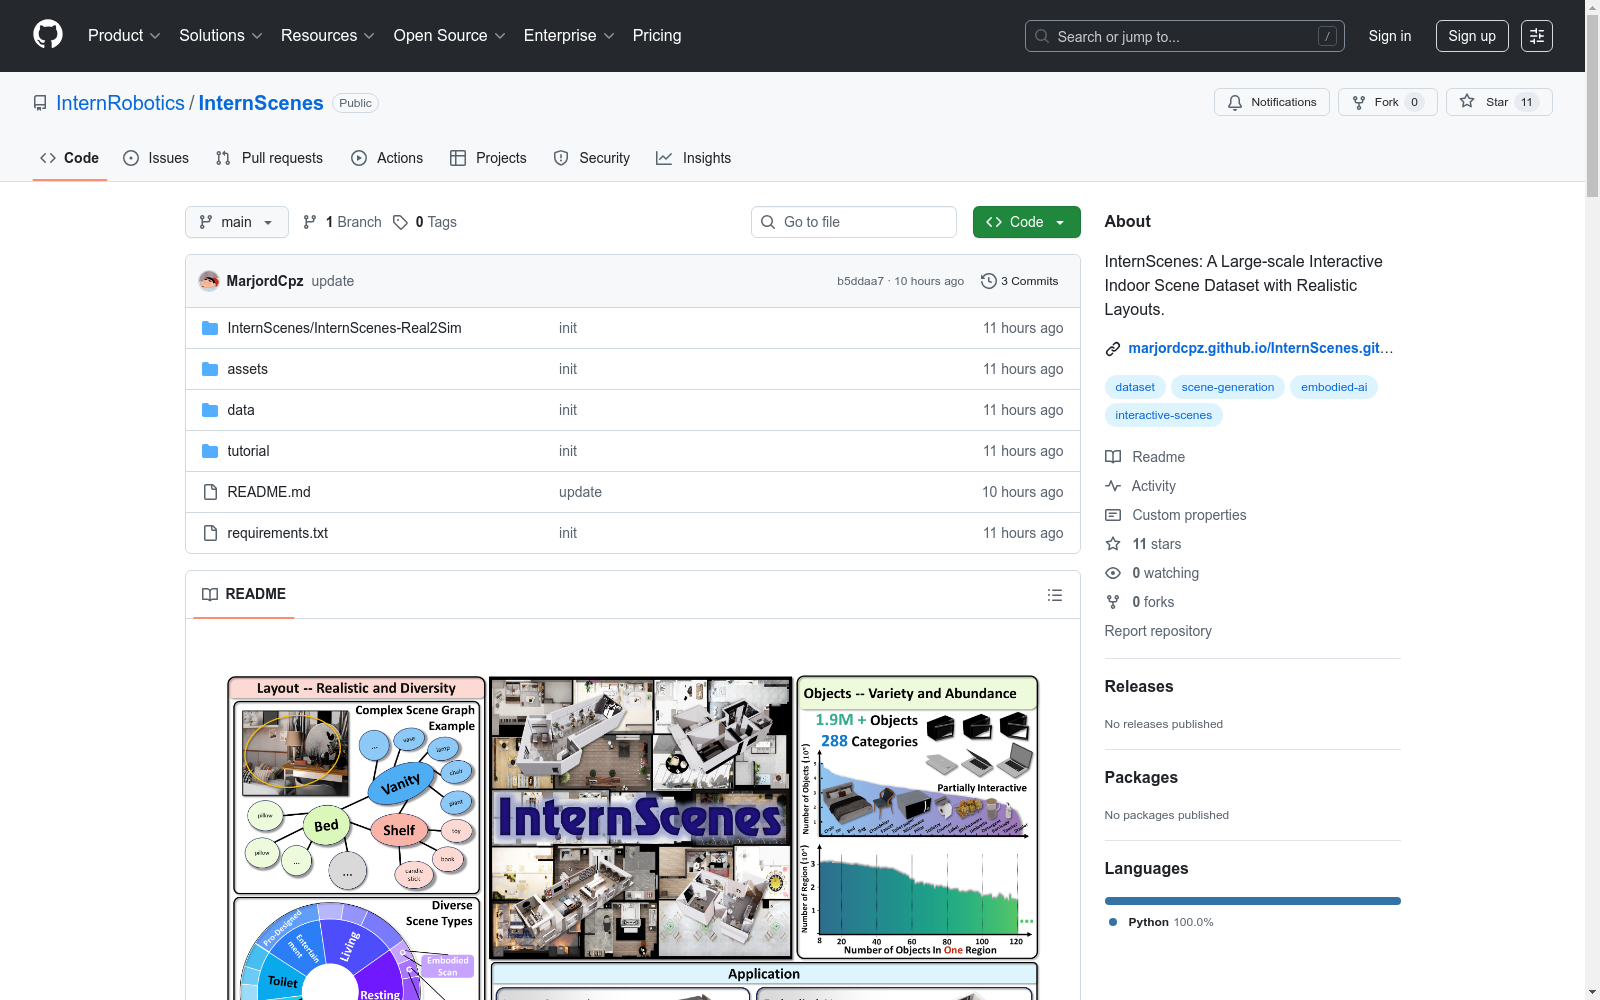Screen dimensions: 1600x1000
Task: Click the tag icon beside 0 Tags
Action: [400, 222]
